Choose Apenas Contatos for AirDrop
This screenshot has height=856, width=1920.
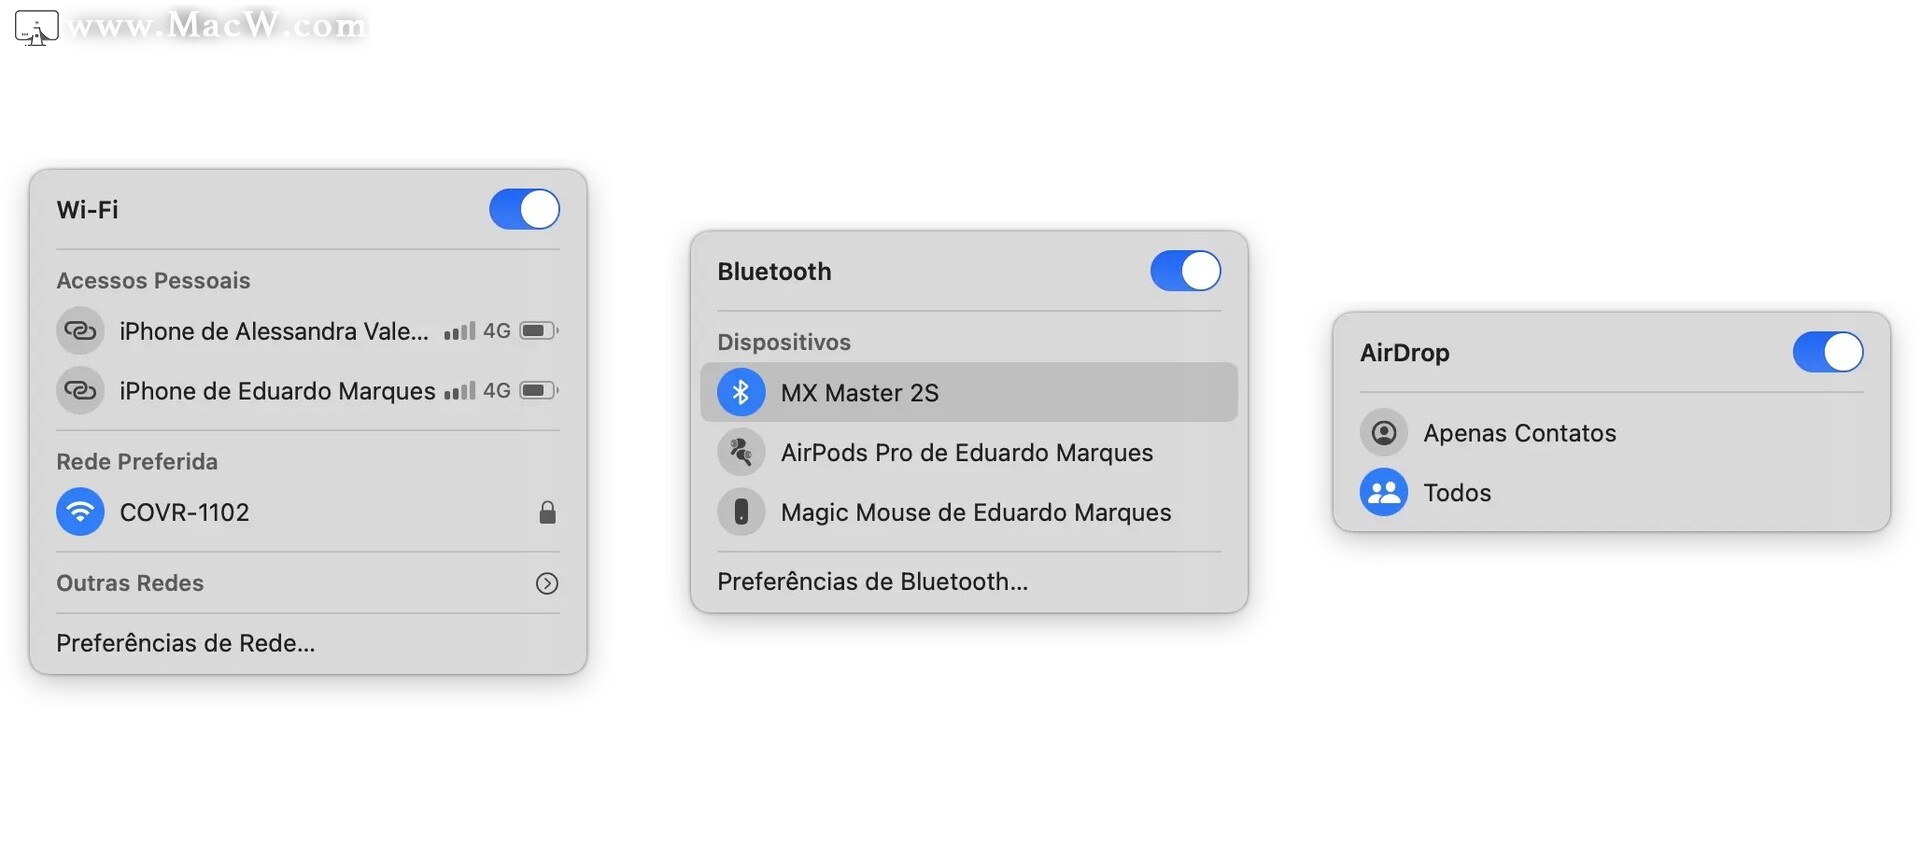click(x=1611, y=433)
